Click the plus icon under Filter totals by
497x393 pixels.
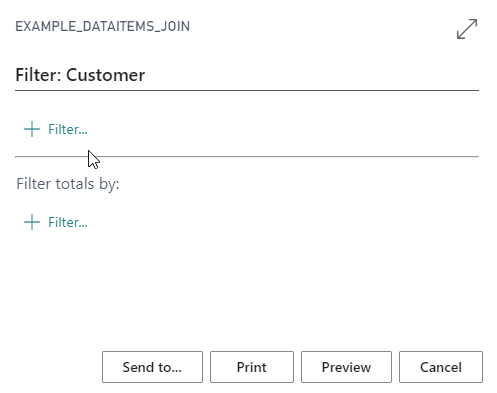[x=32, y=222]
